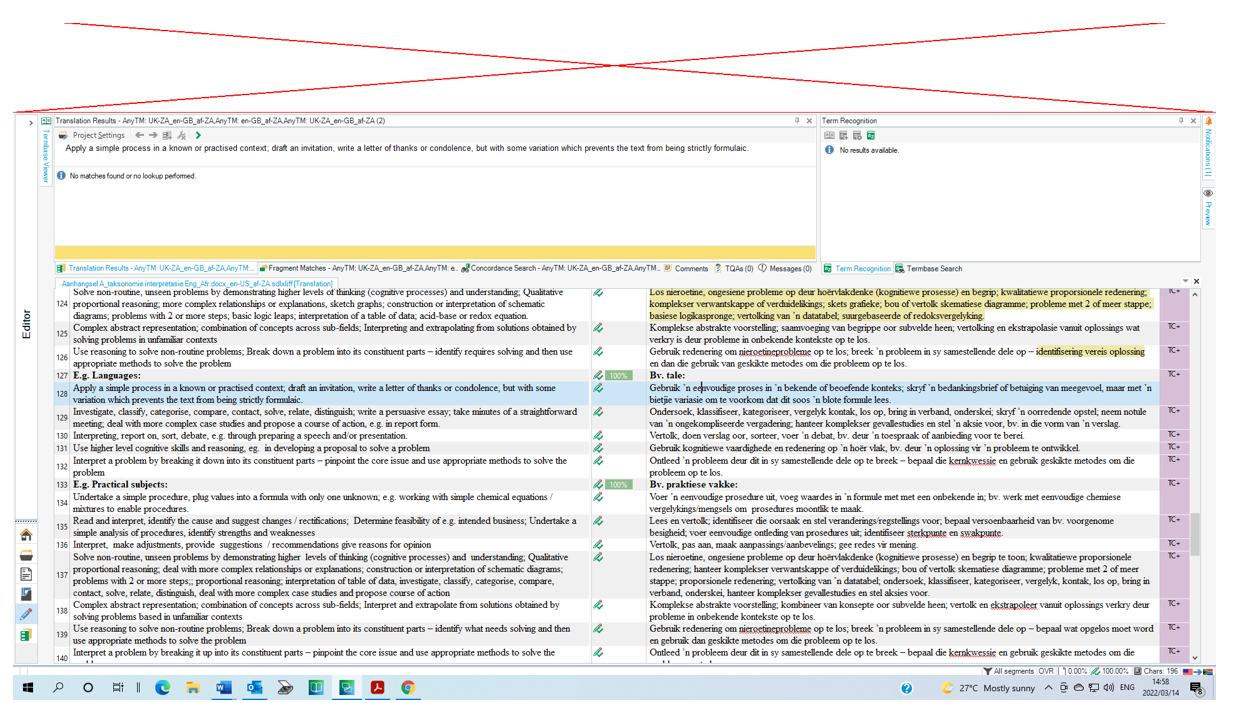Place cursor in segment 128 target text
1233x703 pixels.
coord(901,393)
